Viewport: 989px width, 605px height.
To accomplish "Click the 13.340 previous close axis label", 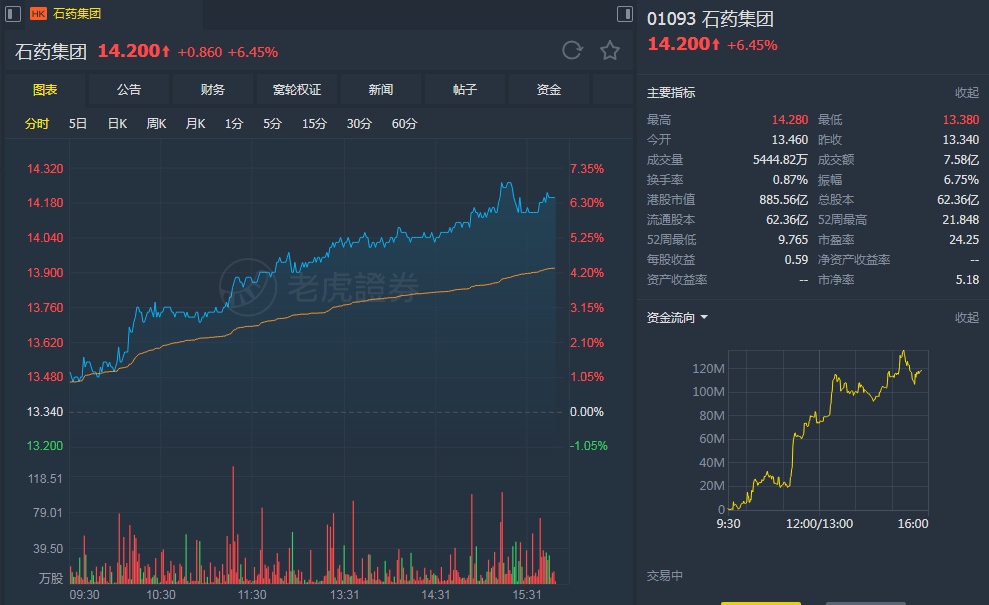I will tap(45, 411).
